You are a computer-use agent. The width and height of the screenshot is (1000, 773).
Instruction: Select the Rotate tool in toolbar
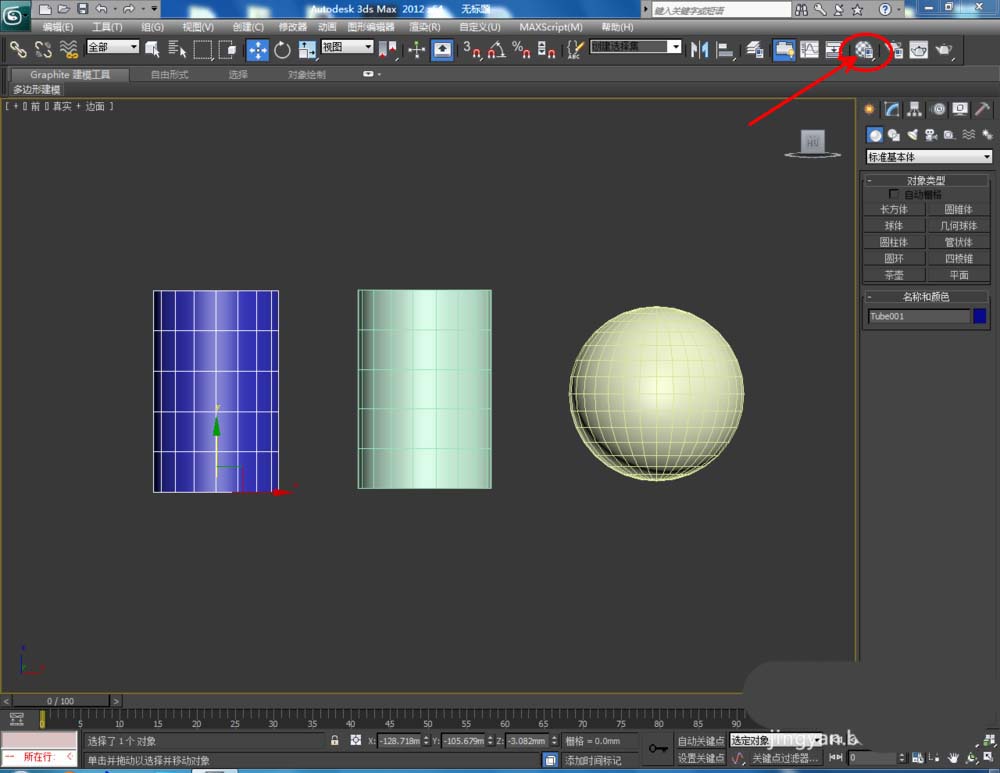282,49
